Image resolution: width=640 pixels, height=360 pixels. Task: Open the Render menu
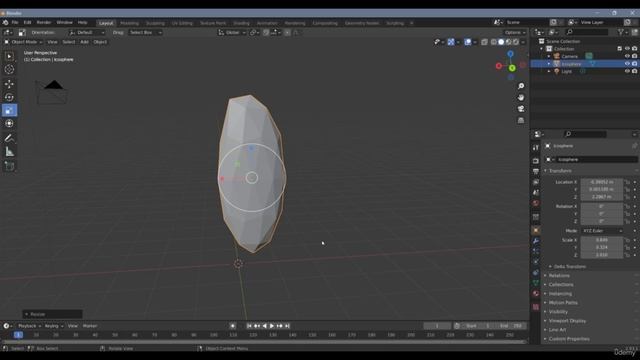tap(44, 22)
